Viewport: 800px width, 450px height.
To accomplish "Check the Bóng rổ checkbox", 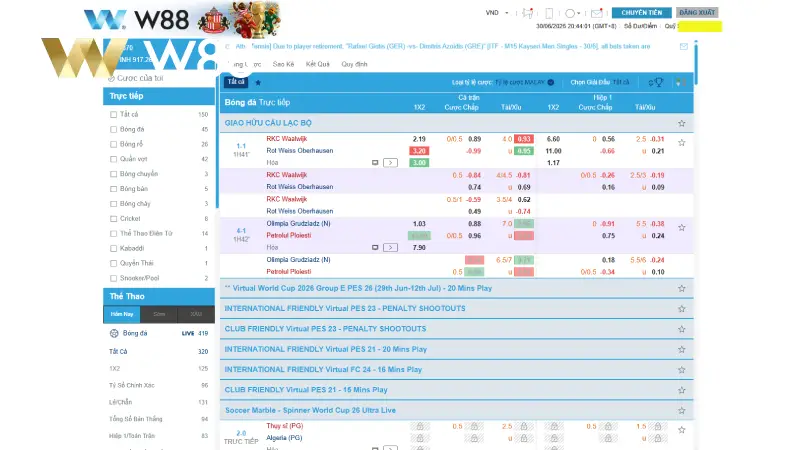I will coord(113,144).
